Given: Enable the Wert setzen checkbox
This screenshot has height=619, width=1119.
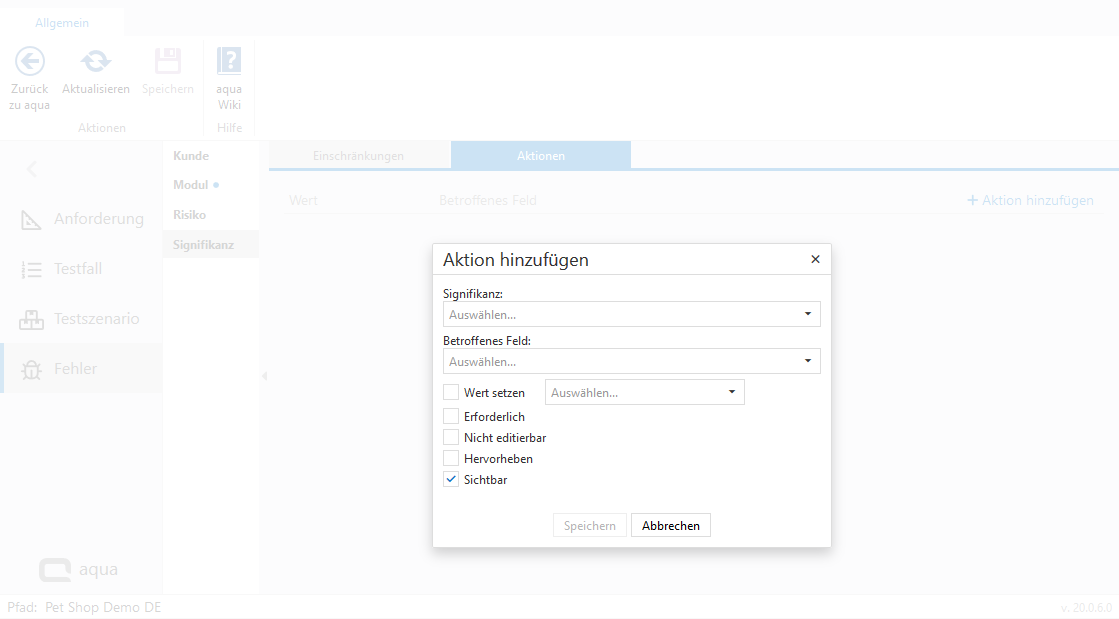Looking at the screenshot, I should point(451,392).
